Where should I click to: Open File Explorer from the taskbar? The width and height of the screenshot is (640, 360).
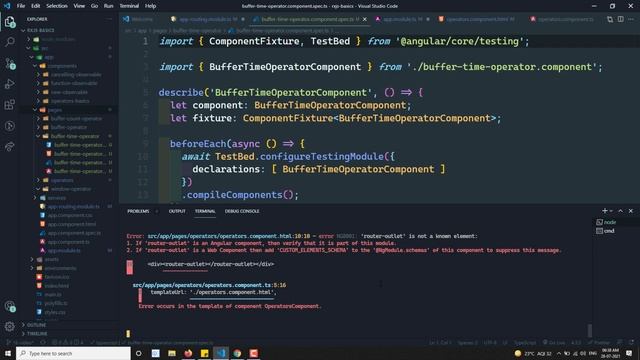pos(171,353)
